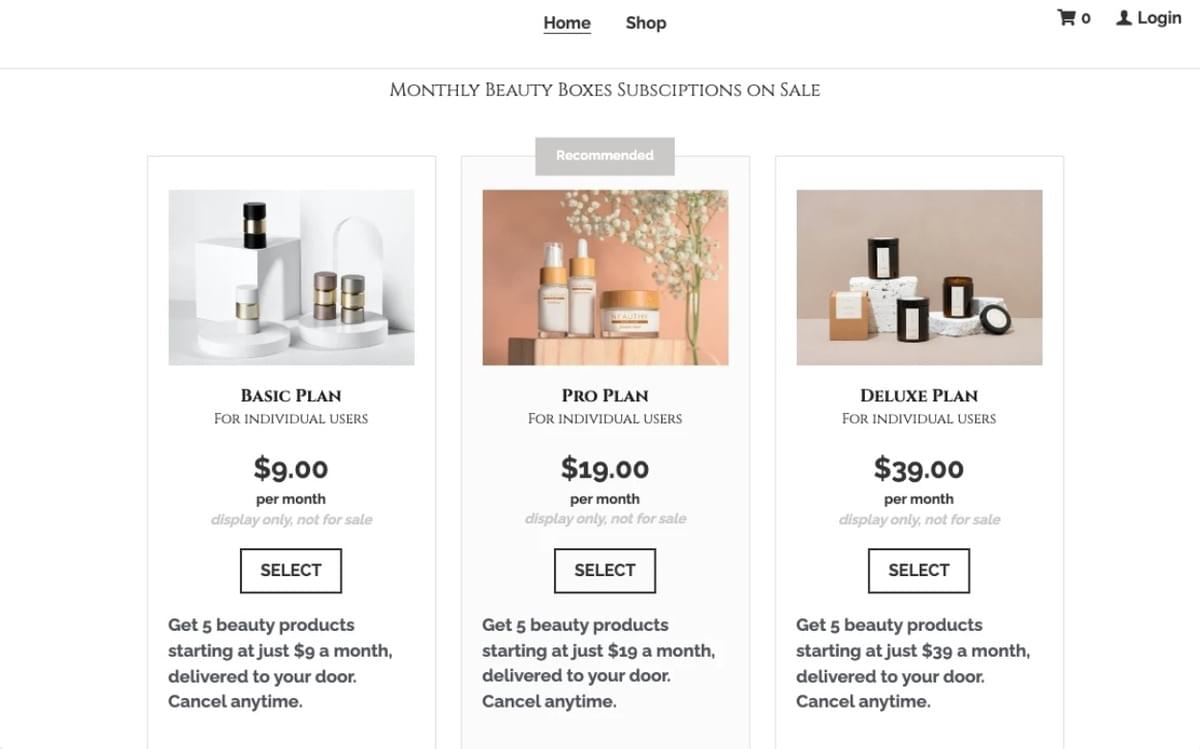Open the Shop menu item
Image resolution: width=1200 pixels, height=749 pixels.
point(646,23)
